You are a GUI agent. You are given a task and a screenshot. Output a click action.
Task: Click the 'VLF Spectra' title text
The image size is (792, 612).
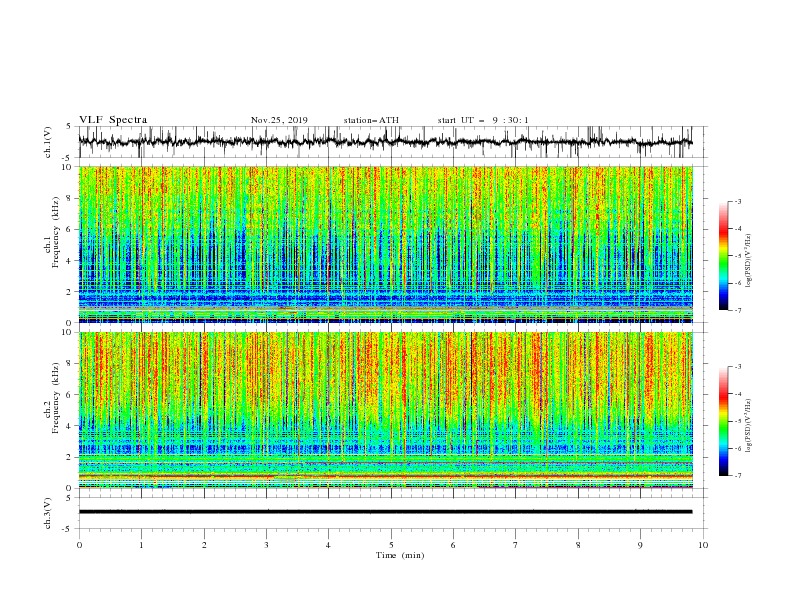tap(113, 120)
